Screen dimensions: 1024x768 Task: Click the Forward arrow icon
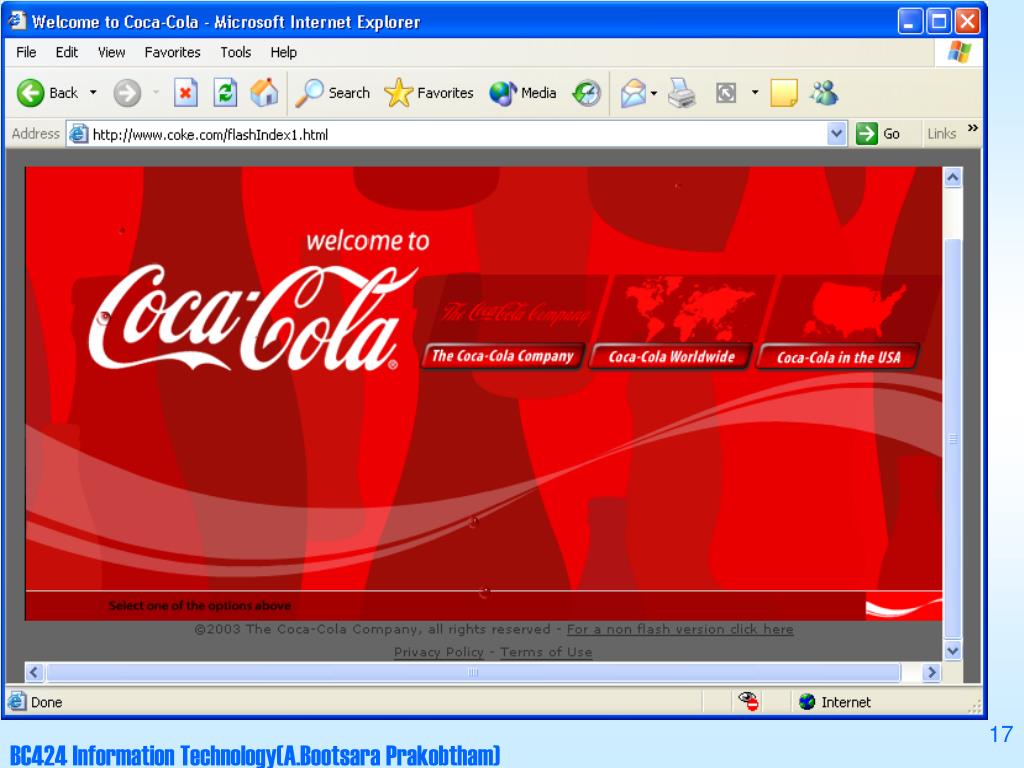point(127,93)
